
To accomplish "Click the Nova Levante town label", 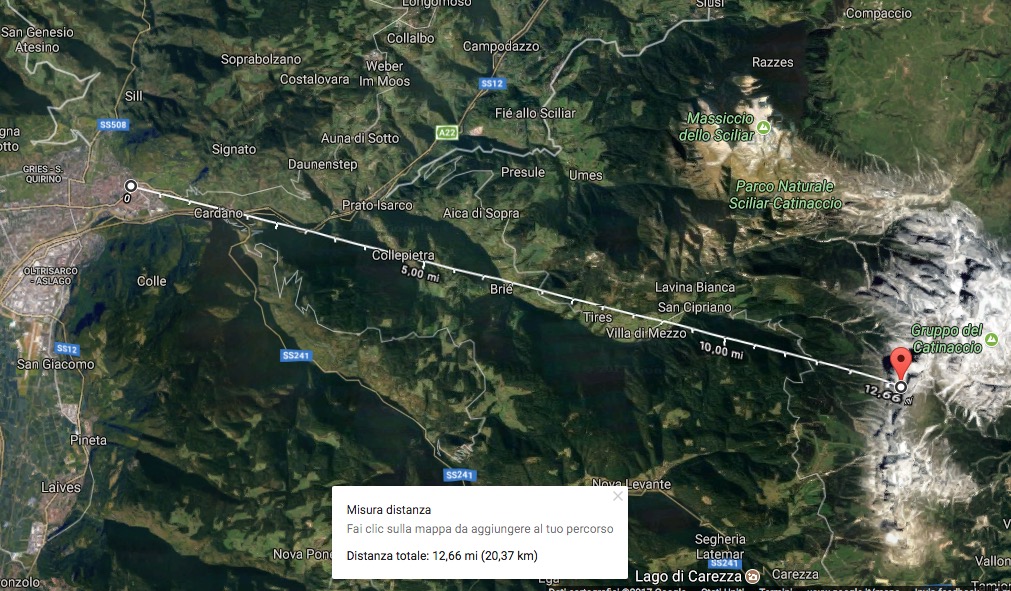I will [x=632, y=484].
